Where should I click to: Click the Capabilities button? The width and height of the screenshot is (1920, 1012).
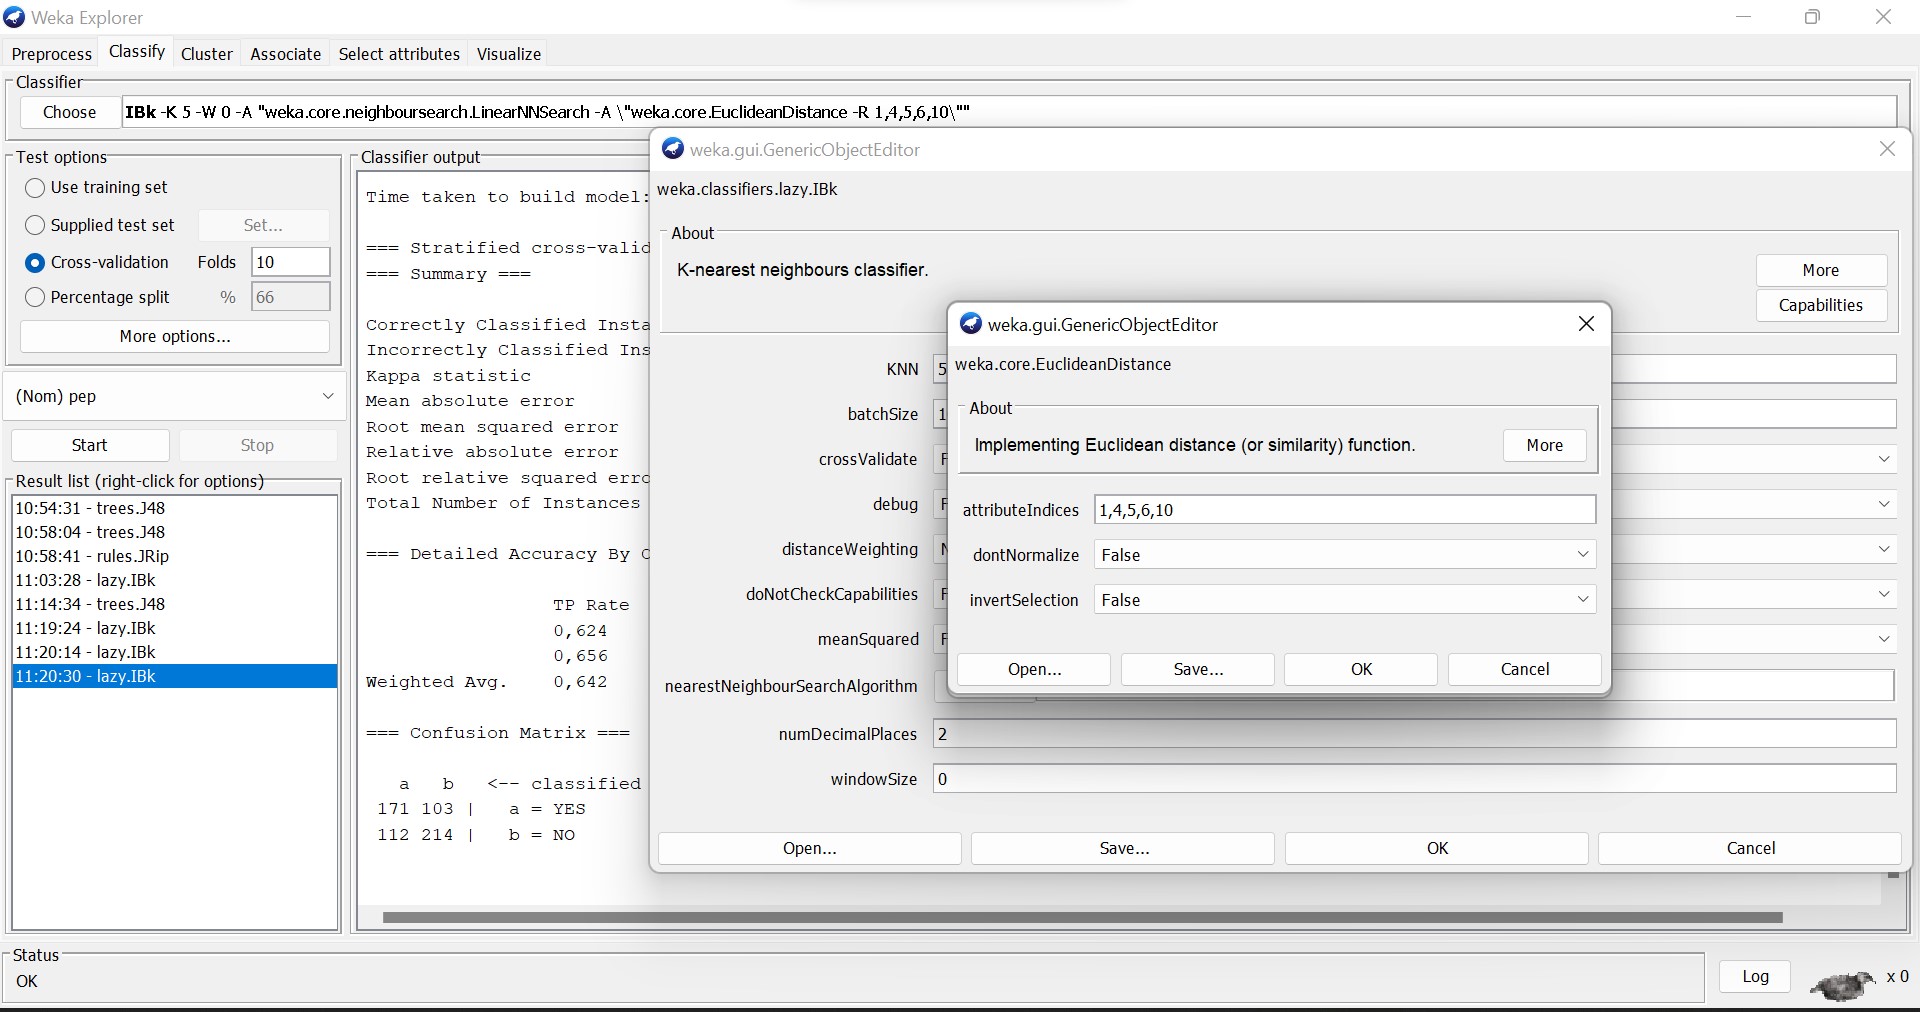pos(1820,306)
